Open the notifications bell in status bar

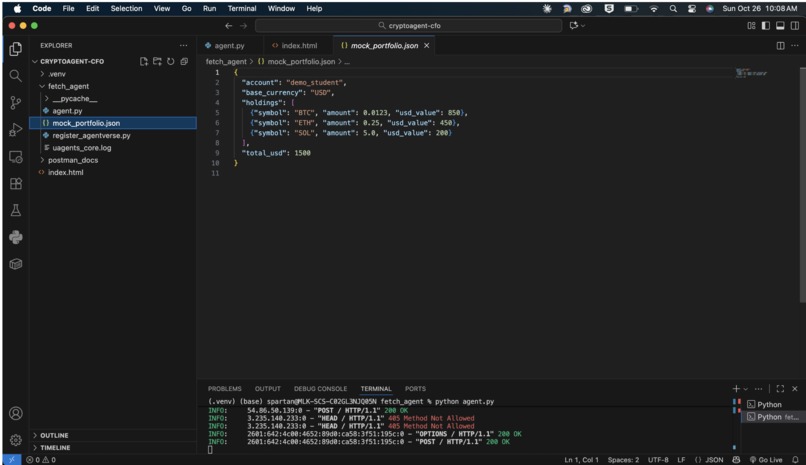(x=795, y=460)
